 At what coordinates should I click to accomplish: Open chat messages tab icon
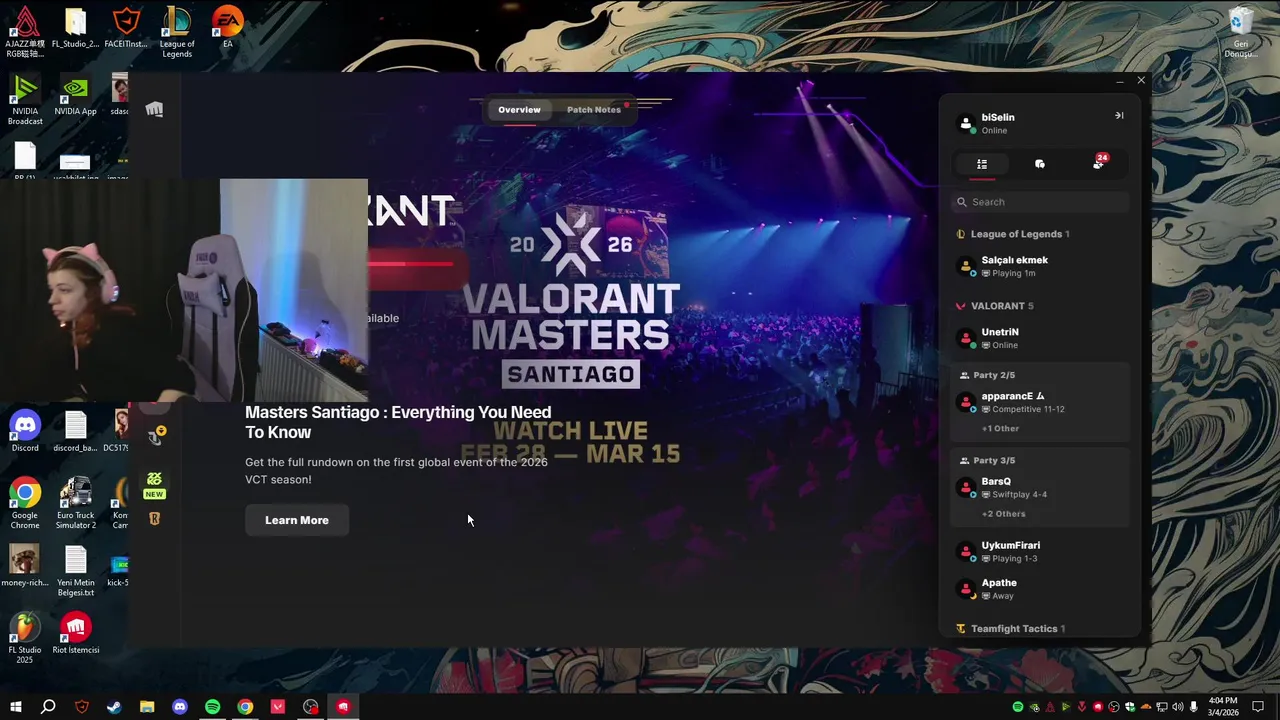1040,164
